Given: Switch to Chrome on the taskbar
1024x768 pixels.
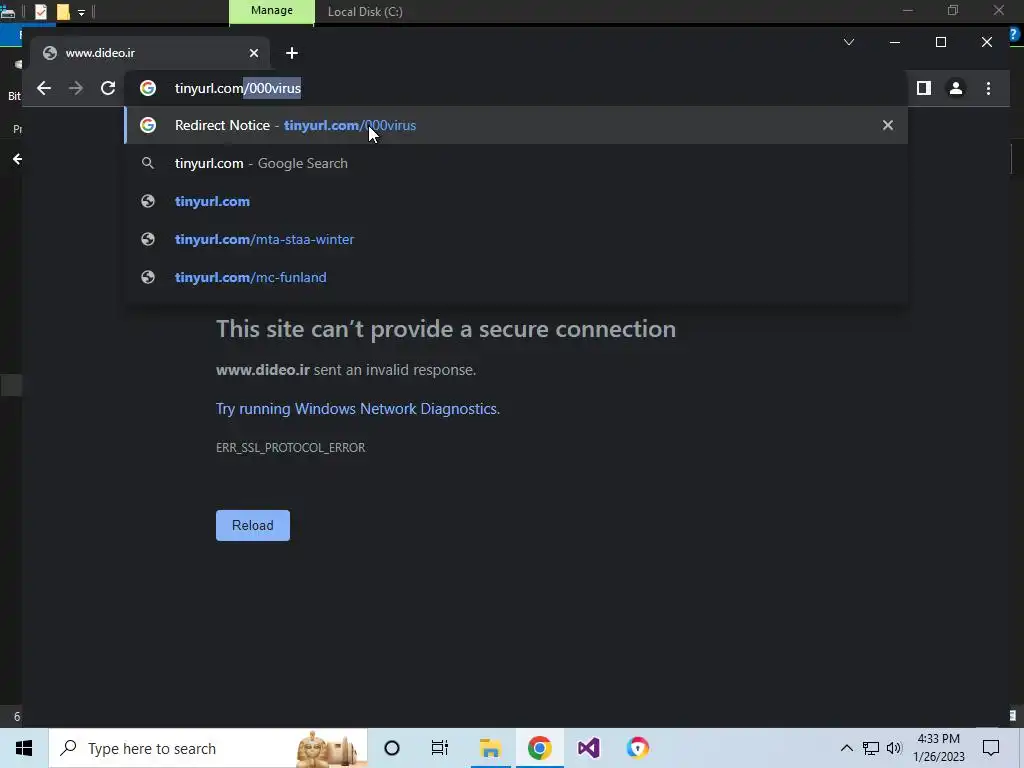Looking at the screenshot, I should (539, 748).
